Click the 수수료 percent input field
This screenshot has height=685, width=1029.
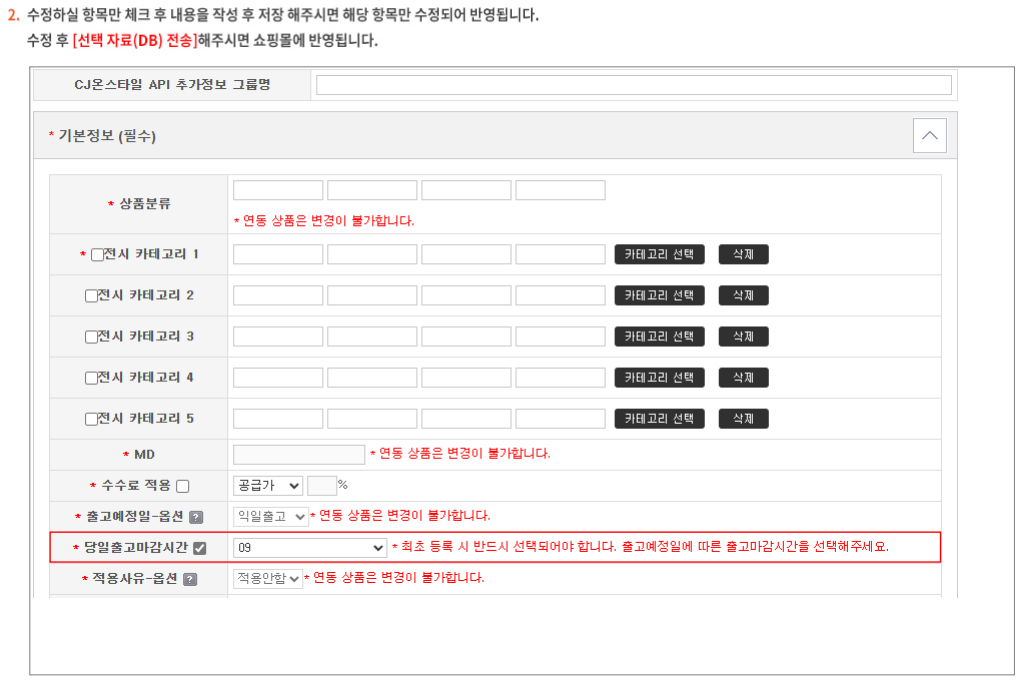pos(321,485)
